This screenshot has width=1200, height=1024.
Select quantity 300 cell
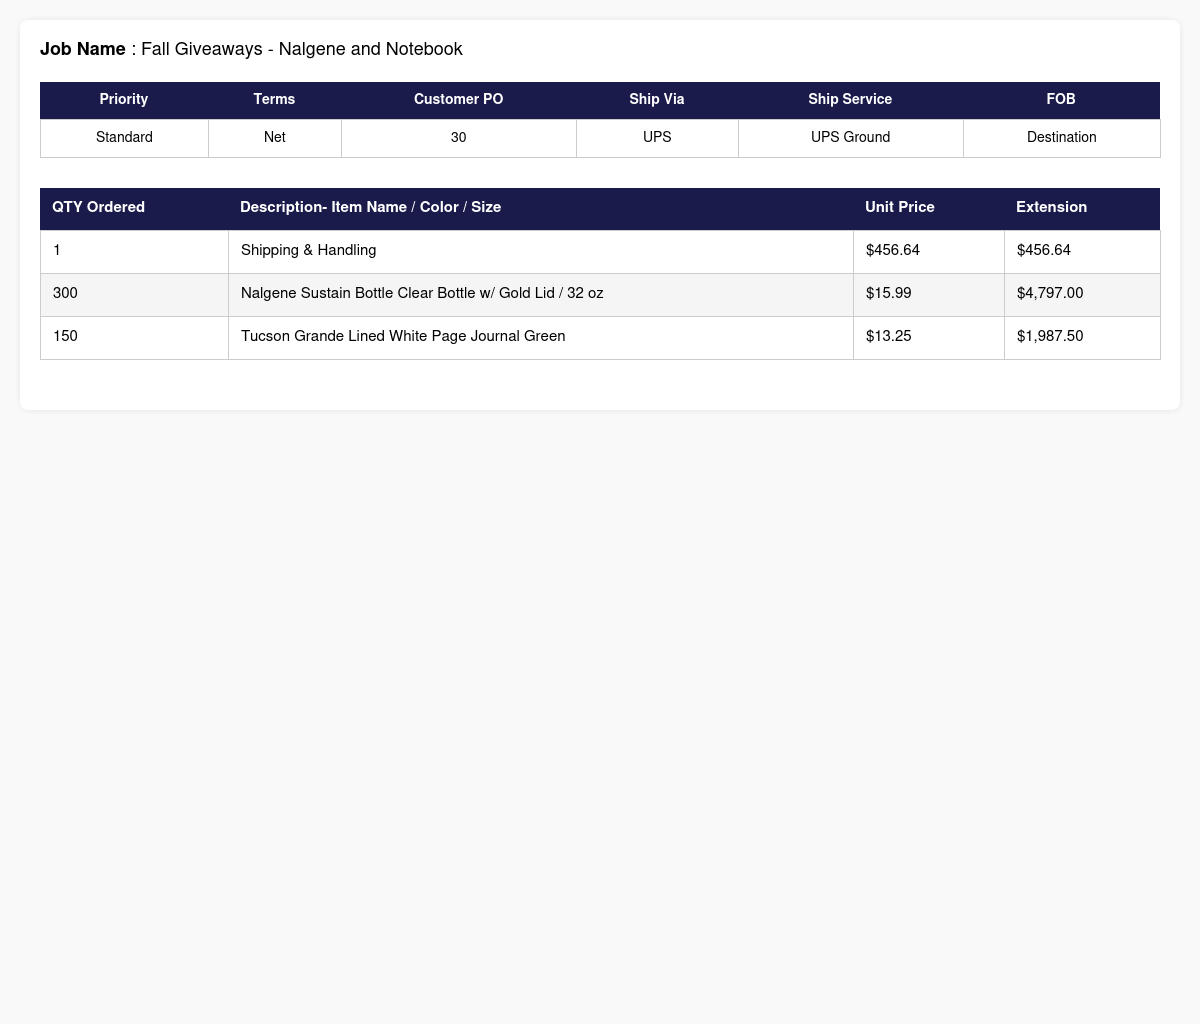[134, 294]
